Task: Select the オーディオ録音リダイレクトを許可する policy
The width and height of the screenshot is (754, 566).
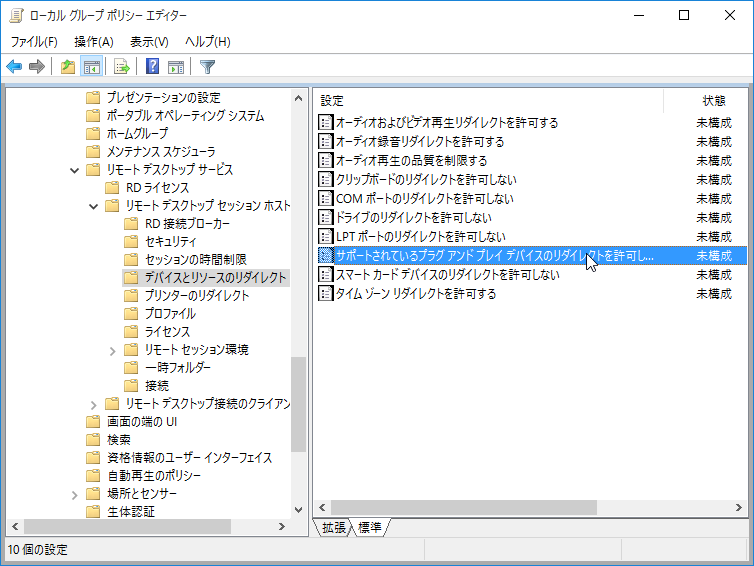Action: pyautogui.click(x=420, y=141)
